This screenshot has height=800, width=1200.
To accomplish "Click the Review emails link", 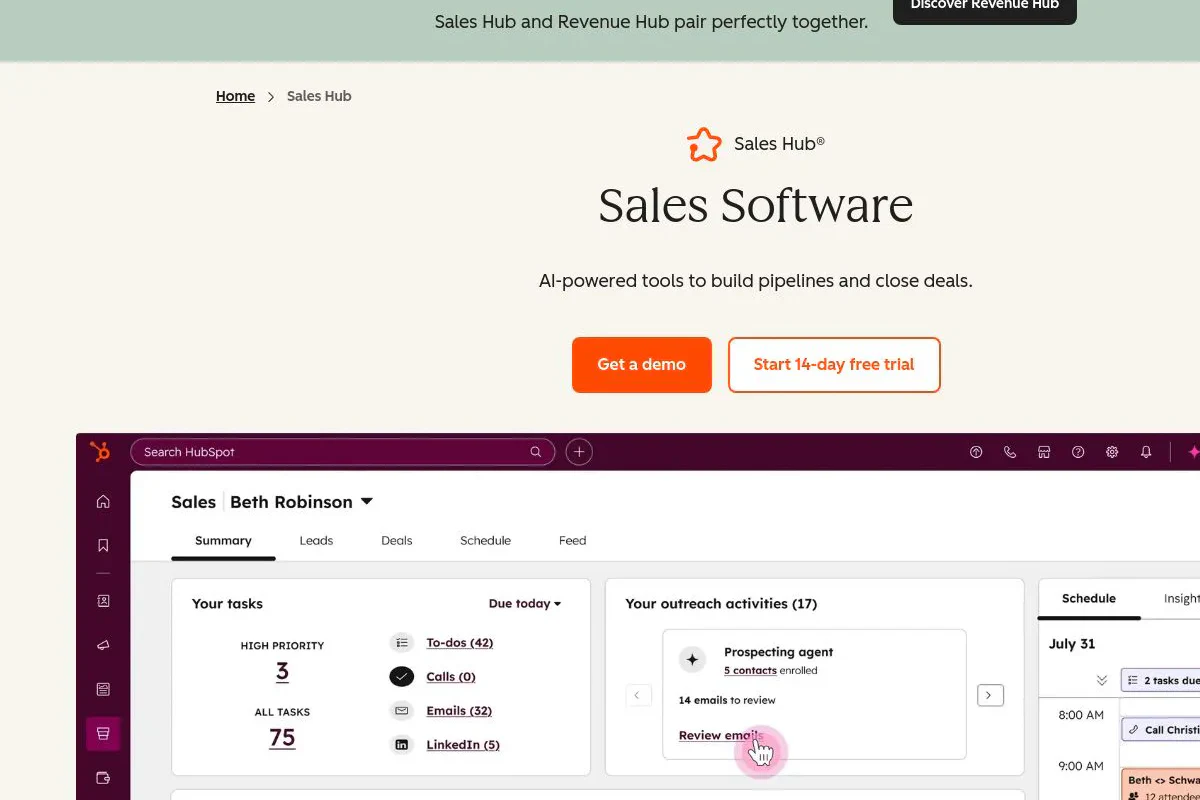I will tap(721, 736).
